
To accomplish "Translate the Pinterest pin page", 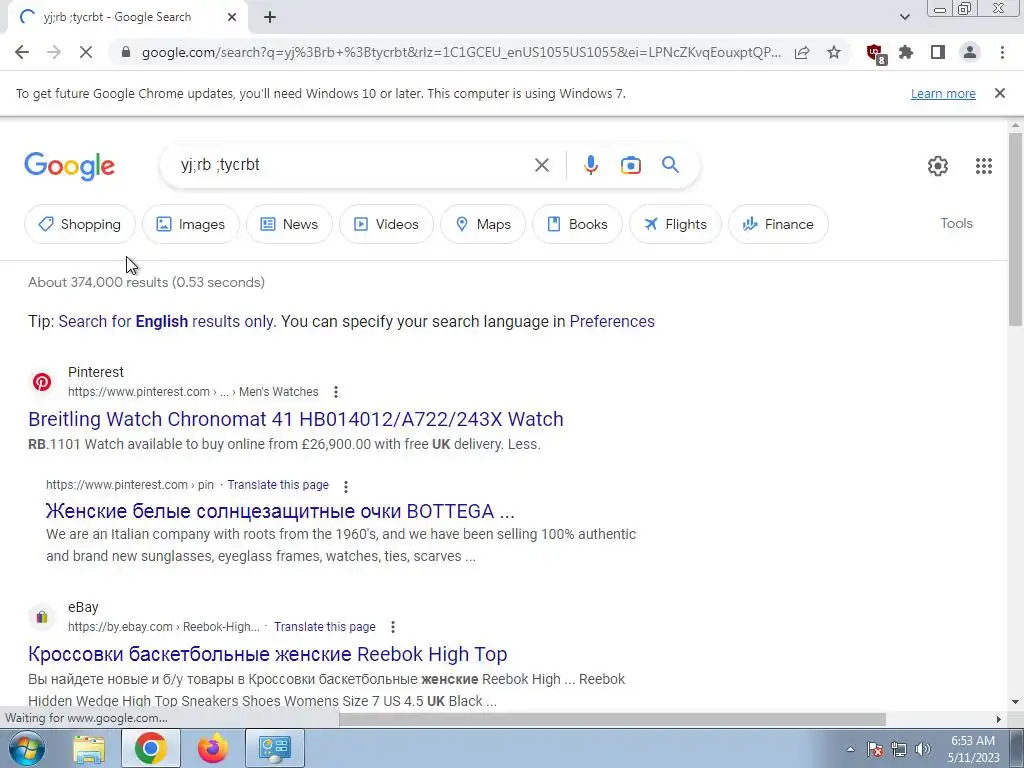I will click(278, 485).
